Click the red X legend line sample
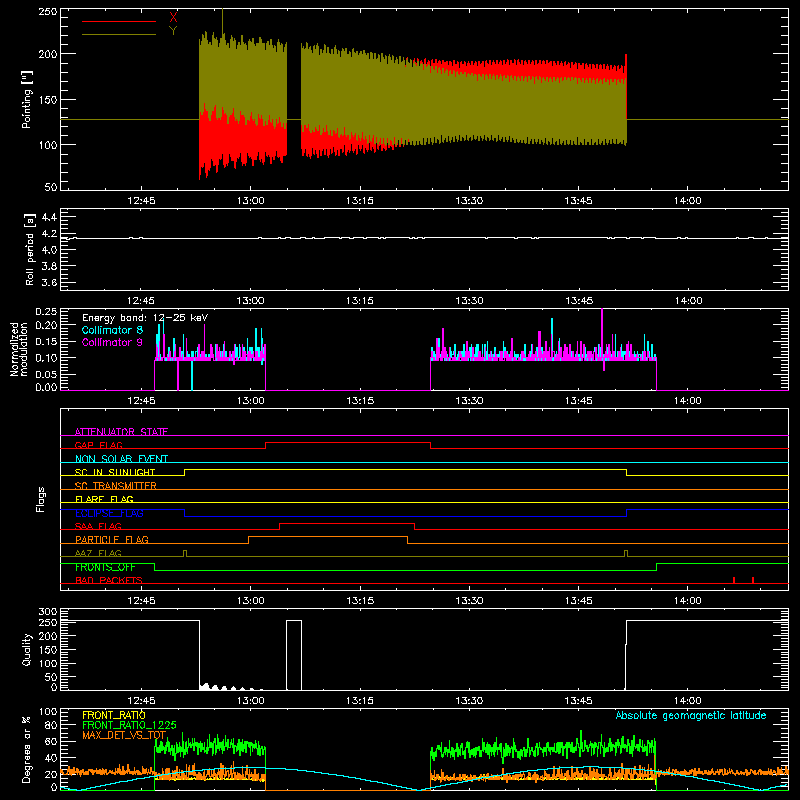This screenshot has height=800, width=800. pyautogui.click(x=119, y=21)
